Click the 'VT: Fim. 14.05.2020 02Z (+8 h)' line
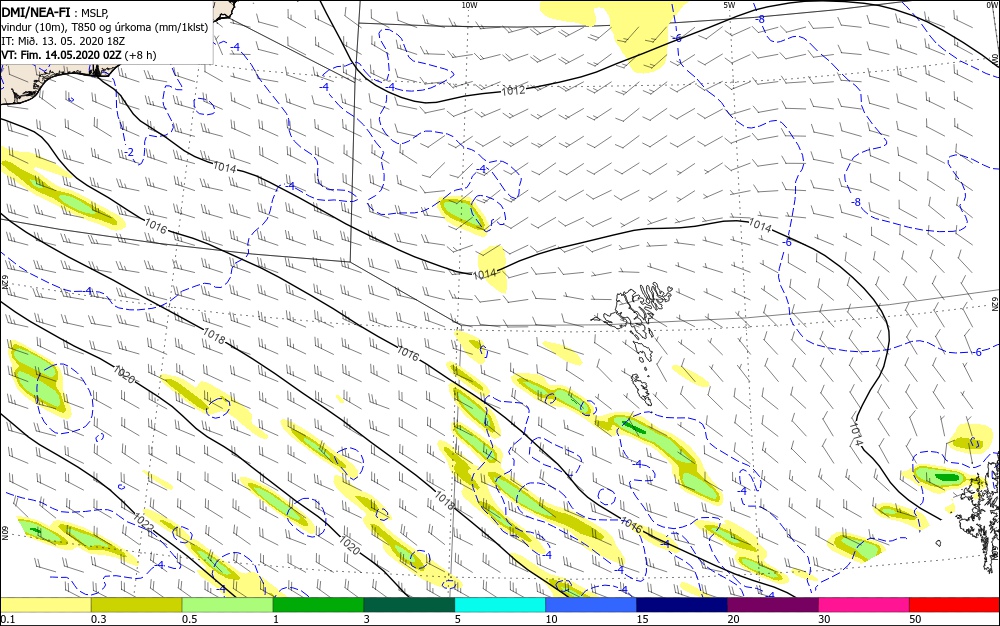This screenshot has height=626, width=1000. pos(78,55)
